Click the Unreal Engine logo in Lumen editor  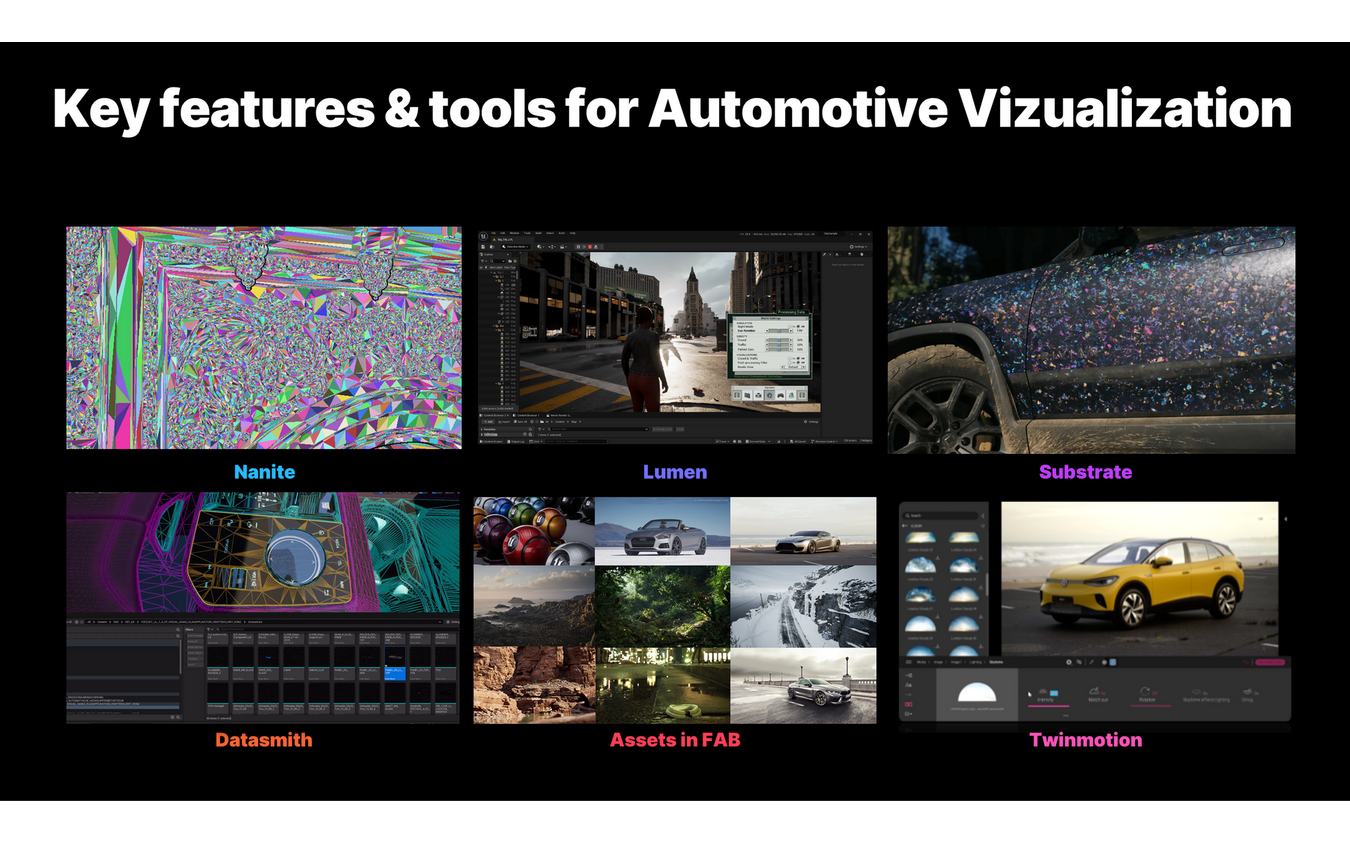click(x=485, y=237)
